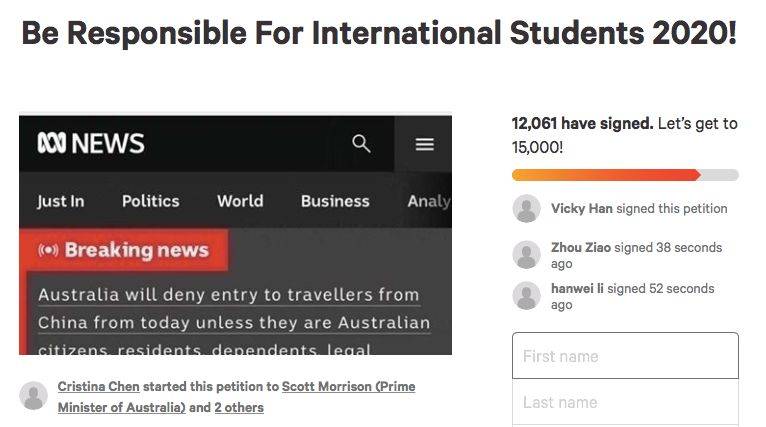The height and width of the screenshot is (427, 766).
Task: Click the Breaking news headline text
Action: pyautogui.click(x=234, y=322)
